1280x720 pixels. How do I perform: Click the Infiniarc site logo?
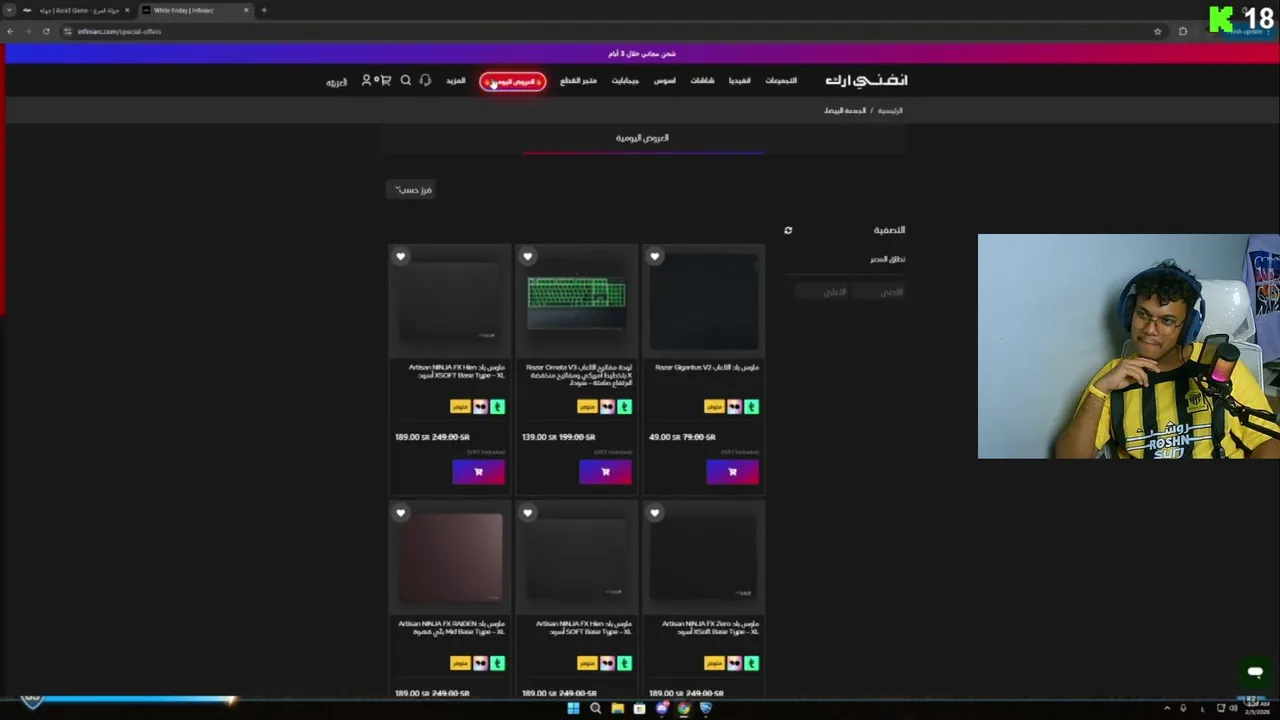coord(866,80)
